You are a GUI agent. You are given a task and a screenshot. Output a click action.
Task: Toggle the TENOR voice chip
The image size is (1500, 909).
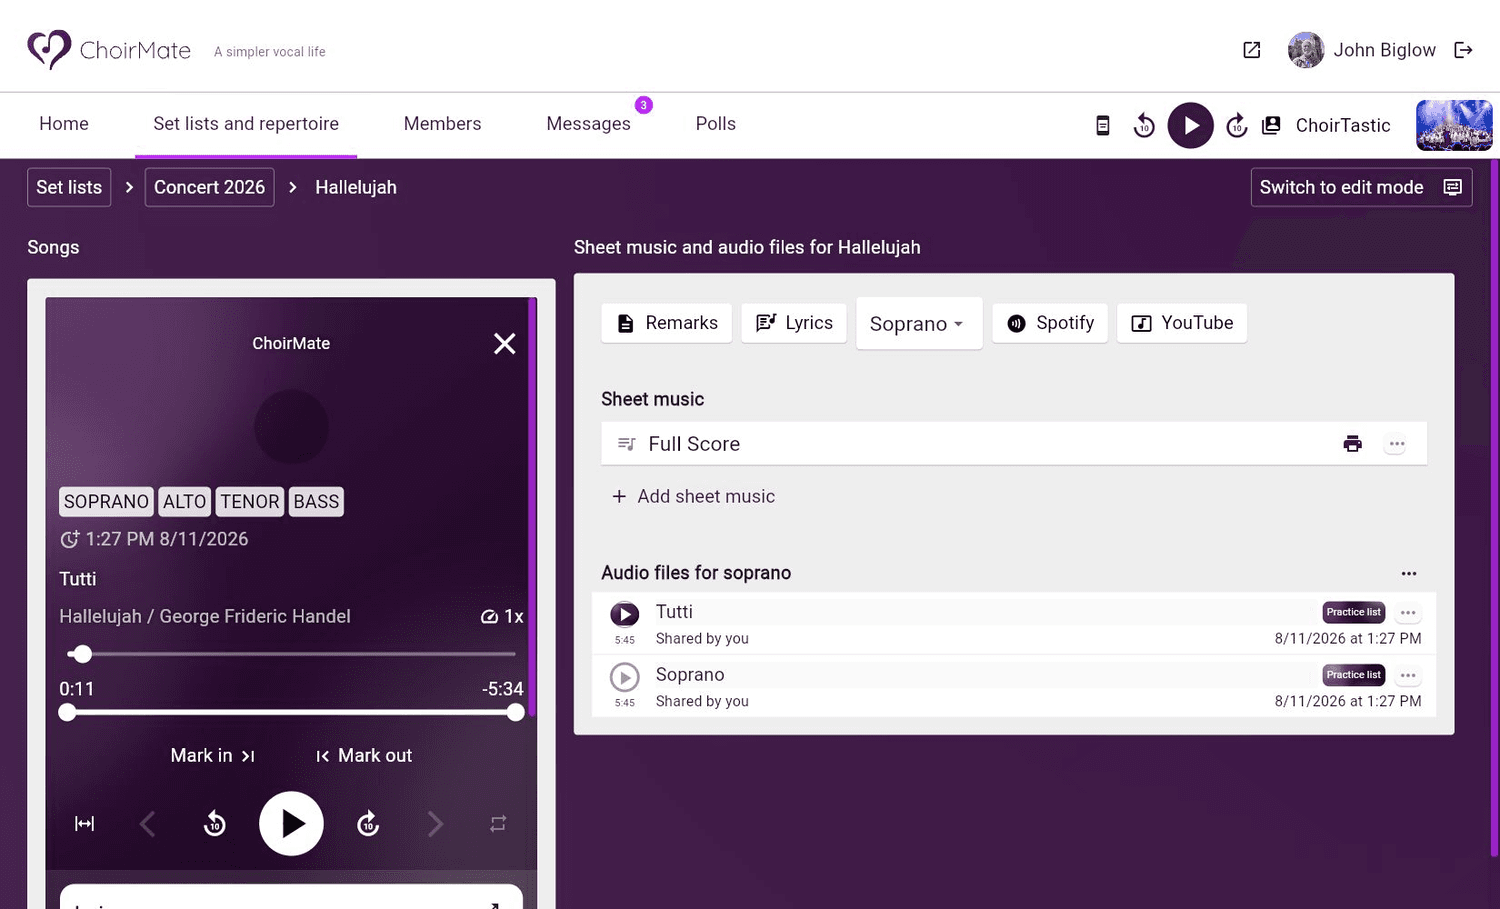250,502
